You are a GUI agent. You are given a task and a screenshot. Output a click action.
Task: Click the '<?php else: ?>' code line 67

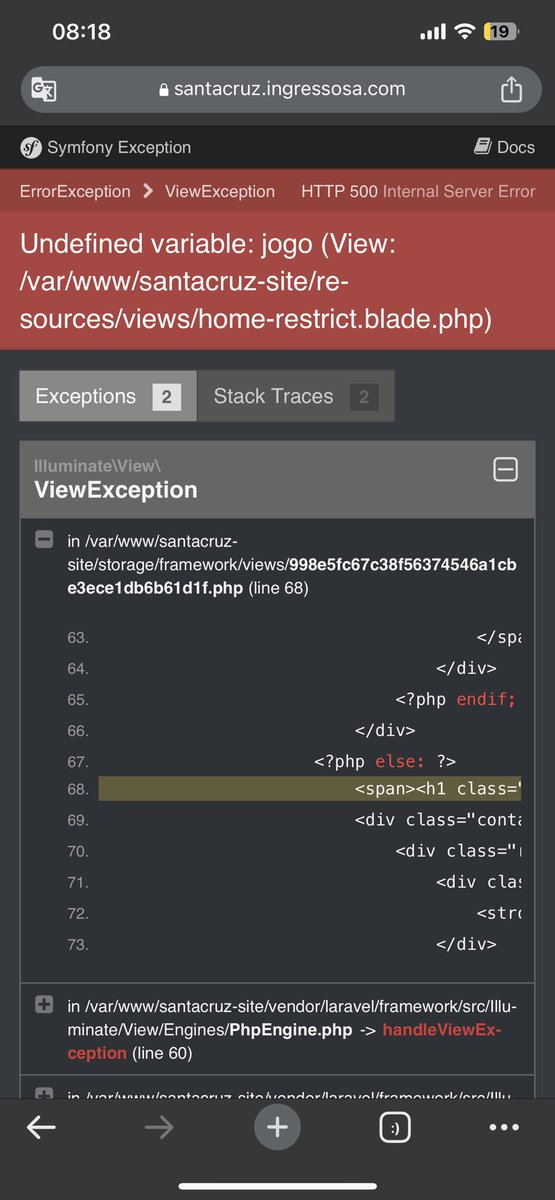(385, 761)
